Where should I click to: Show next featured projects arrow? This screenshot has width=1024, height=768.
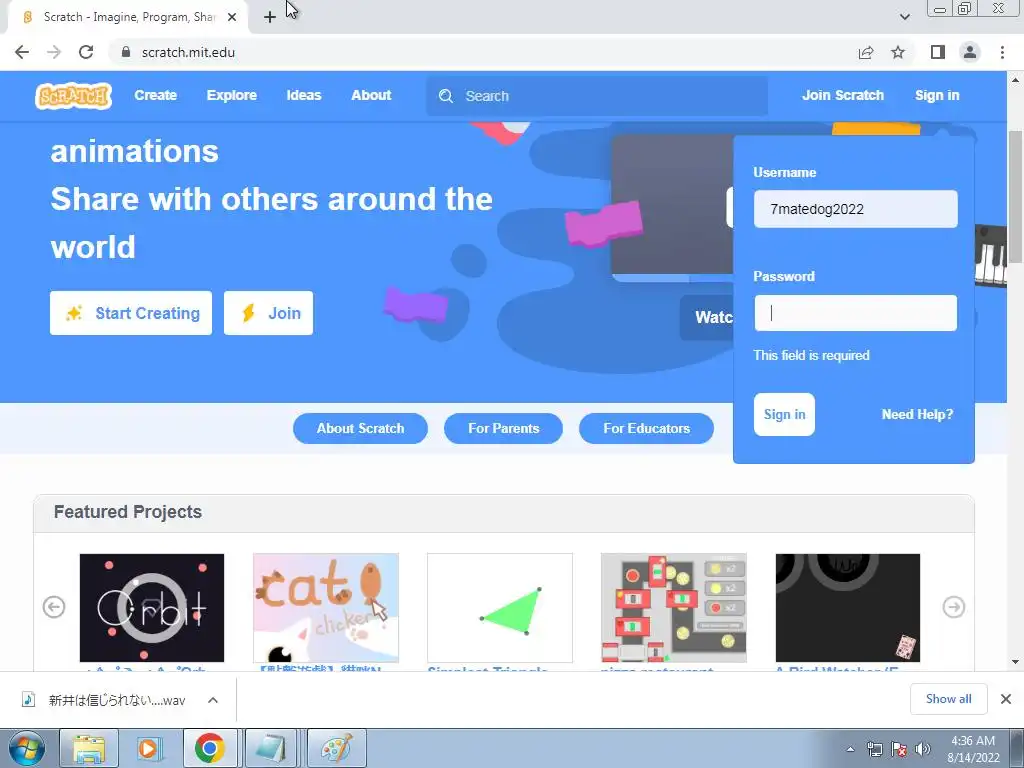tap(953, 607)
